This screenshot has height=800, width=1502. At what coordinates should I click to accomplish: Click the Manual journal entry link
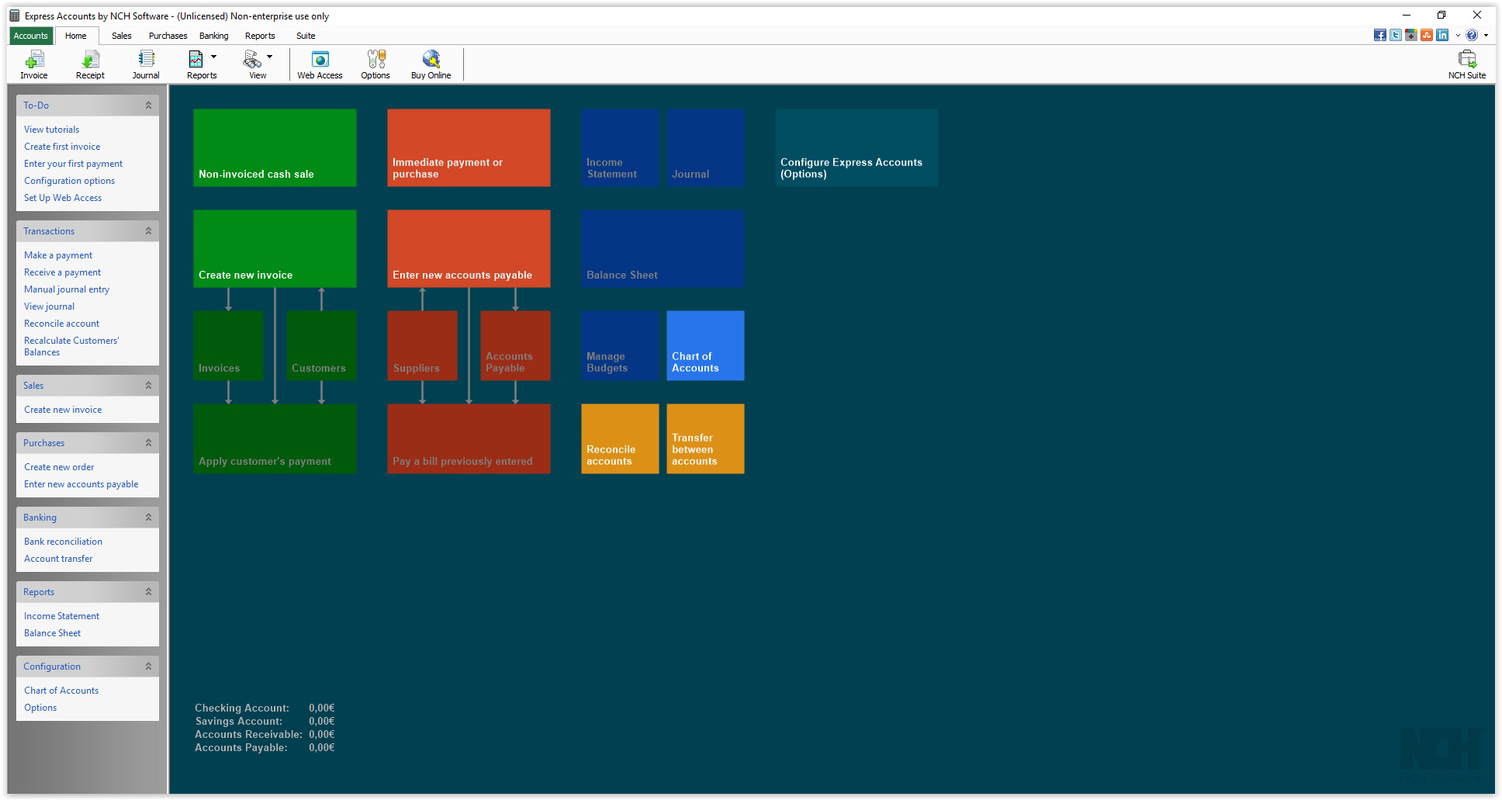67,290
